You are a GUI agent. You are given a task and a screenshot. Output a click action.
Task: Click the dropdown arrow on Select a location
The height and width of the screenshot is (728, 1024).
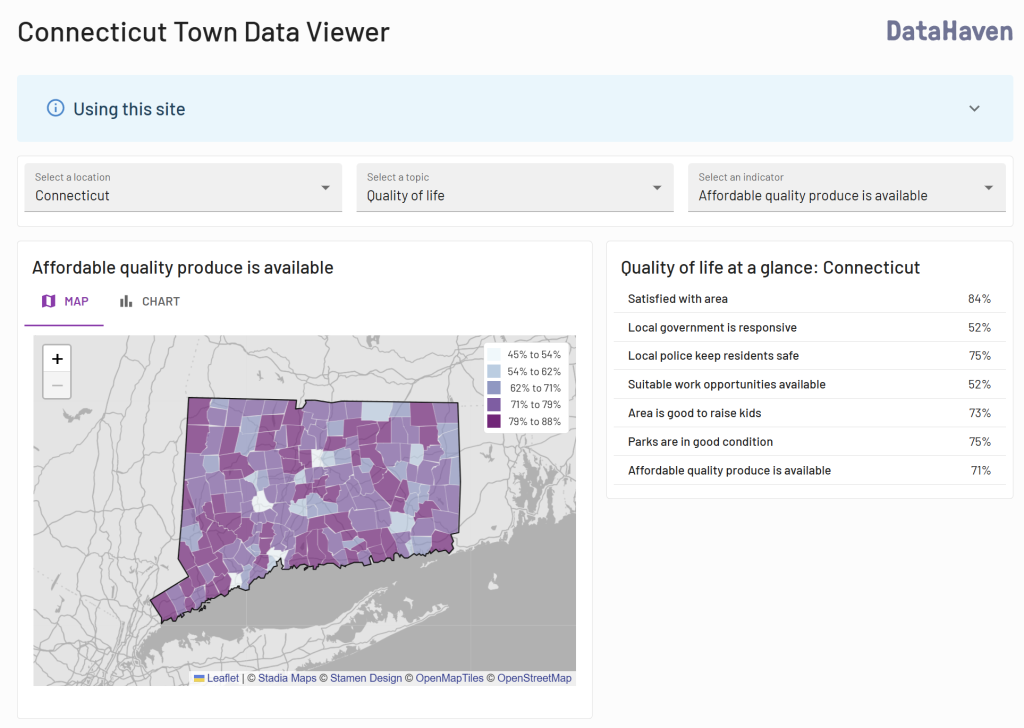pyautogui.click(x=324, y=187)
